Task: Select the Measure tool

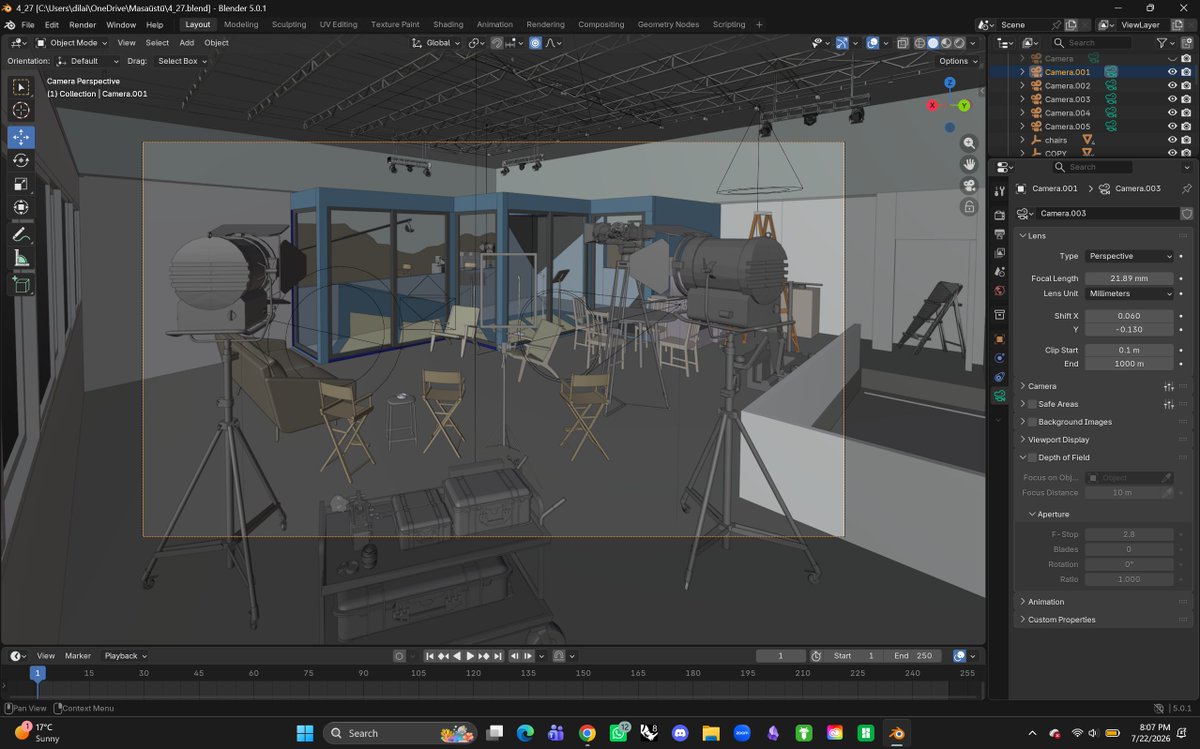Action: [x=21, y=258]
